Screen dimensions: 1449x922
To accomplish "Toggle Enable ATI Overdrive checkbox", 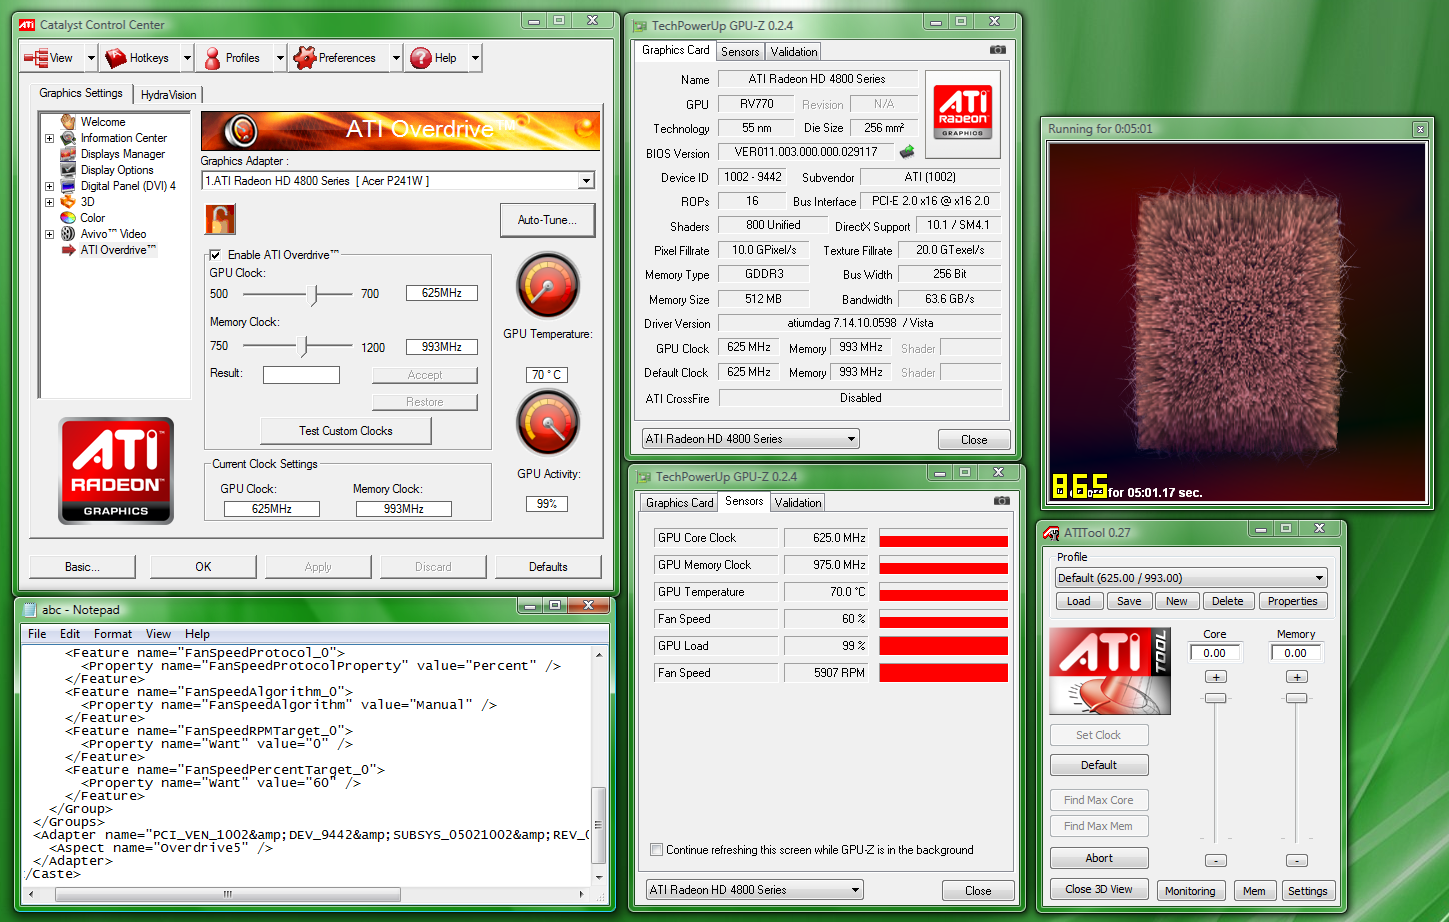I will [x=215, y=255].
